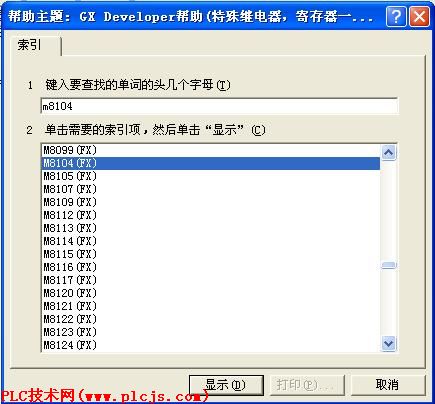Select the highlighted M8104(FX) entry

coord(211,163)
